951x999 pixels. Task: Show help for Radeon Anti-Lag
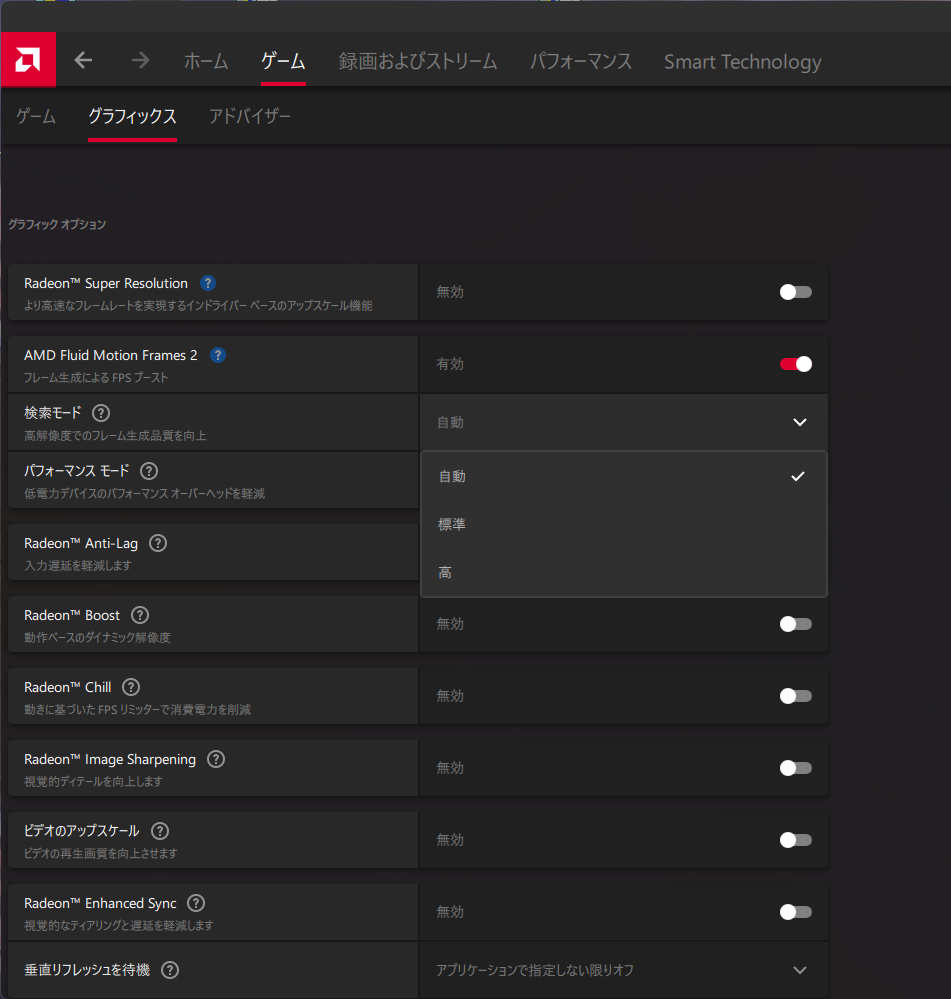[158, 543]
